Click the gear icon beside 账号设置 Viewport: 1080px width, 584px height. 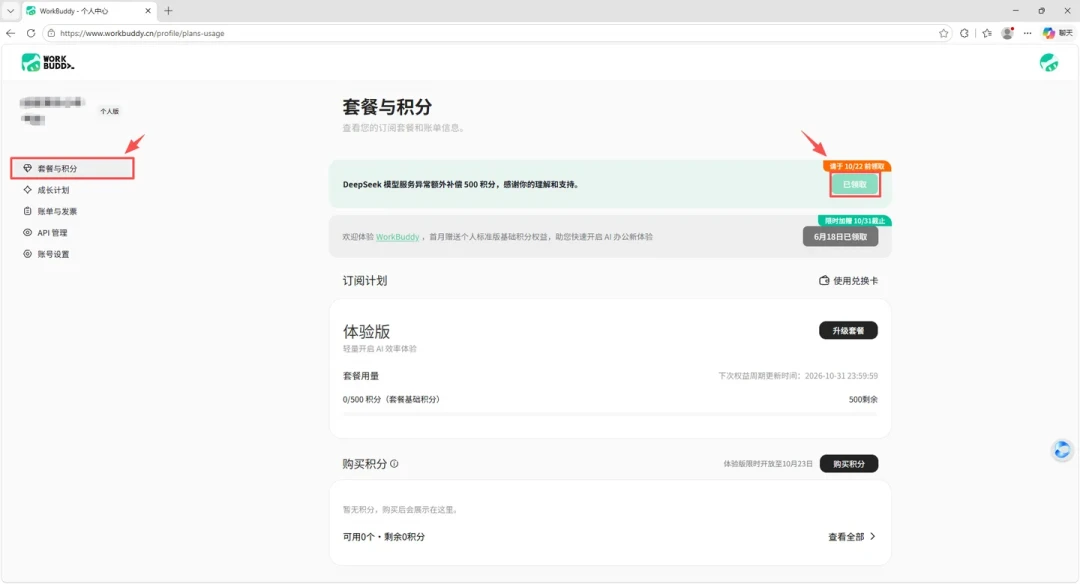(28, 253)
